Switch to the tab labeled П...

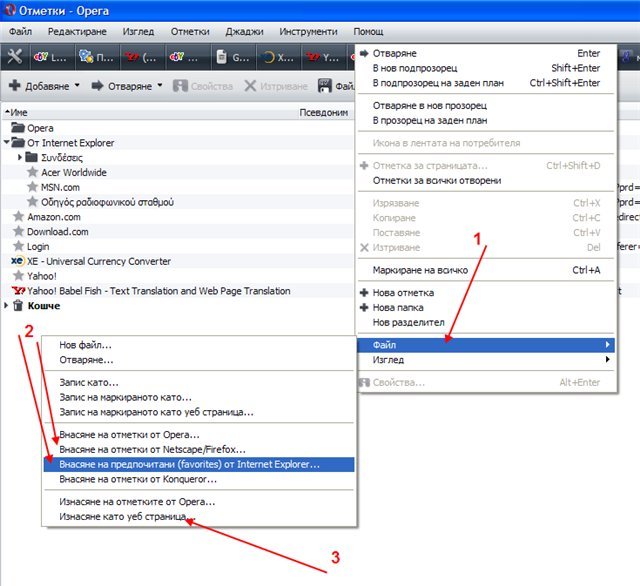tap(97, 57)
